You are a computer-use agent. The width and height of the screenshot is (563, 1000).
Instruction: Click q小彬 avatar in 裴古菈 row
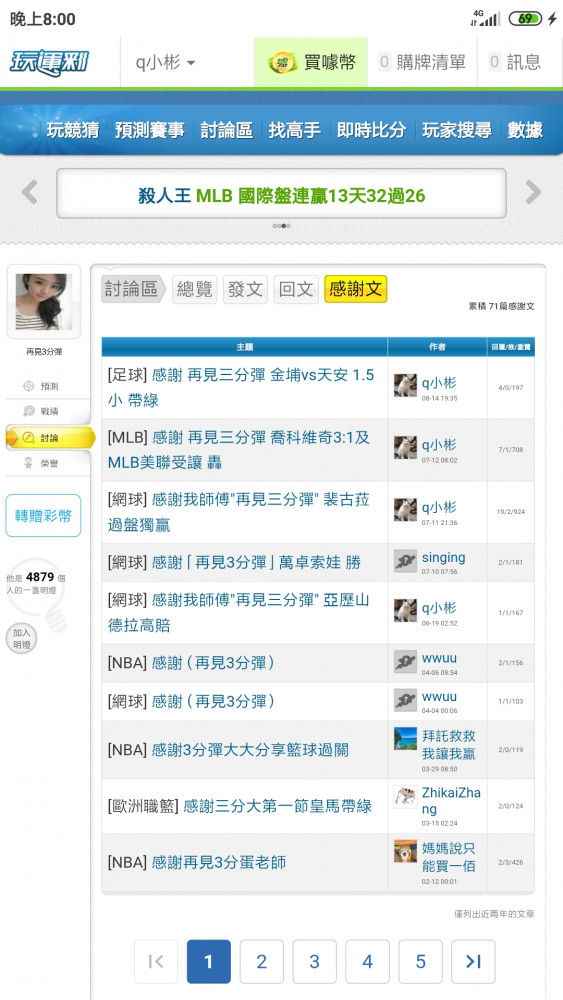(406, 510)
